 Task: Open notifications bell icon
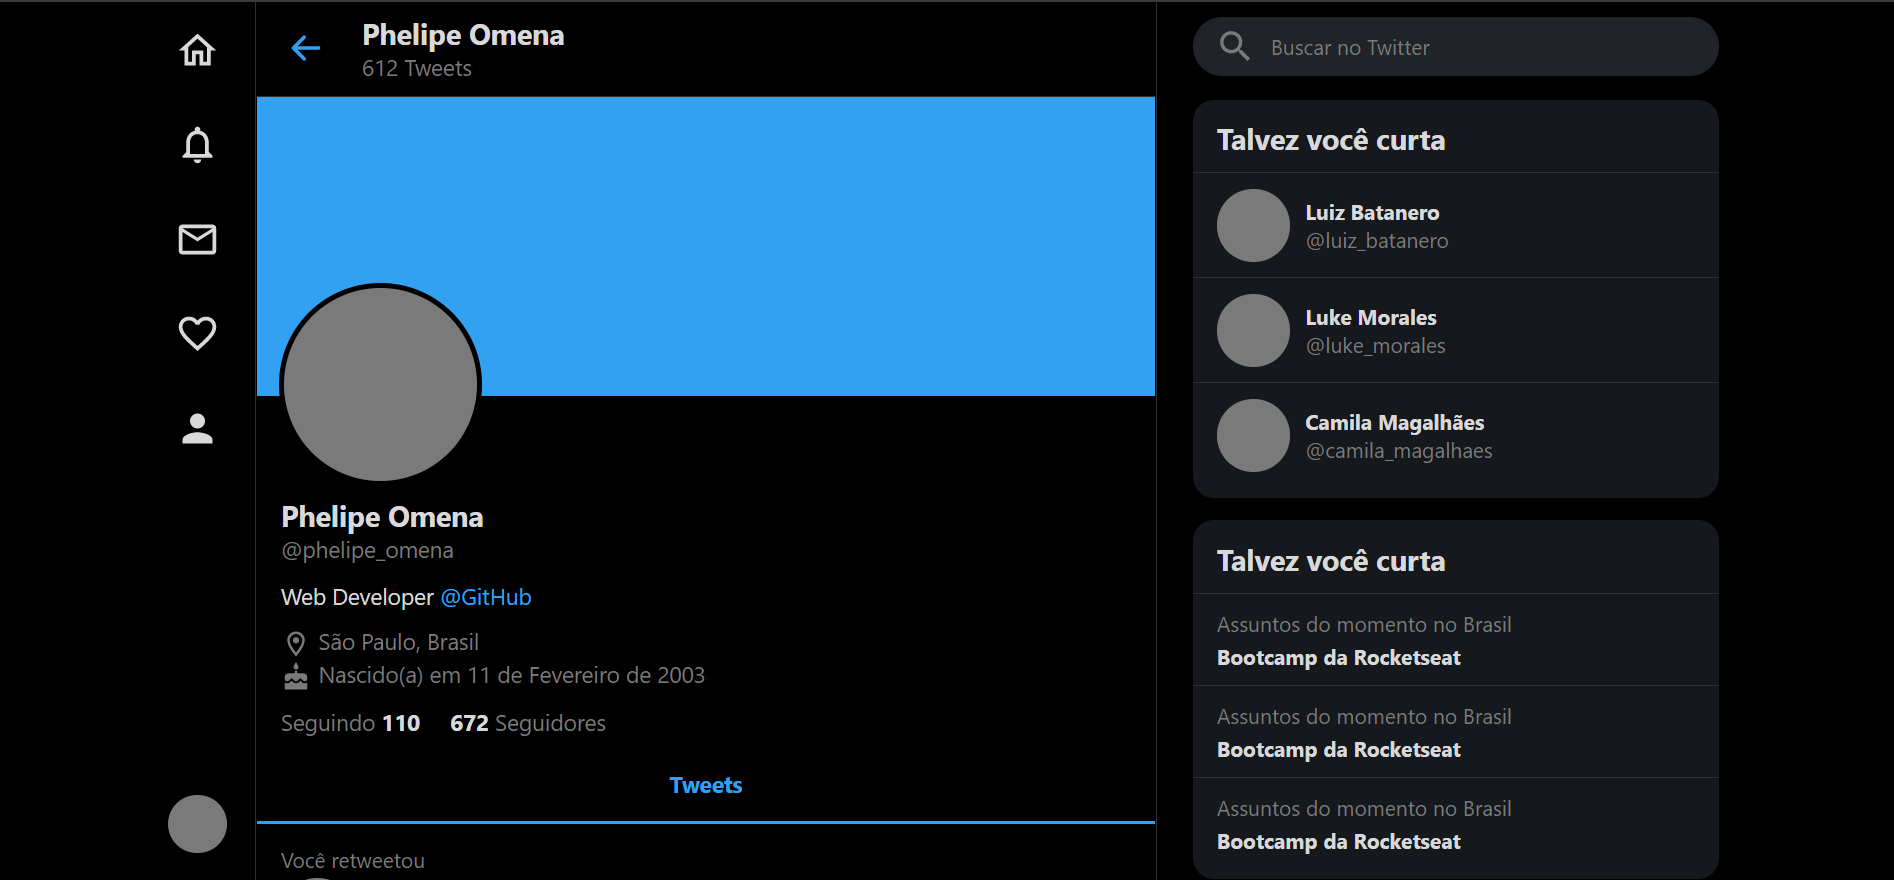pos(197,145)
